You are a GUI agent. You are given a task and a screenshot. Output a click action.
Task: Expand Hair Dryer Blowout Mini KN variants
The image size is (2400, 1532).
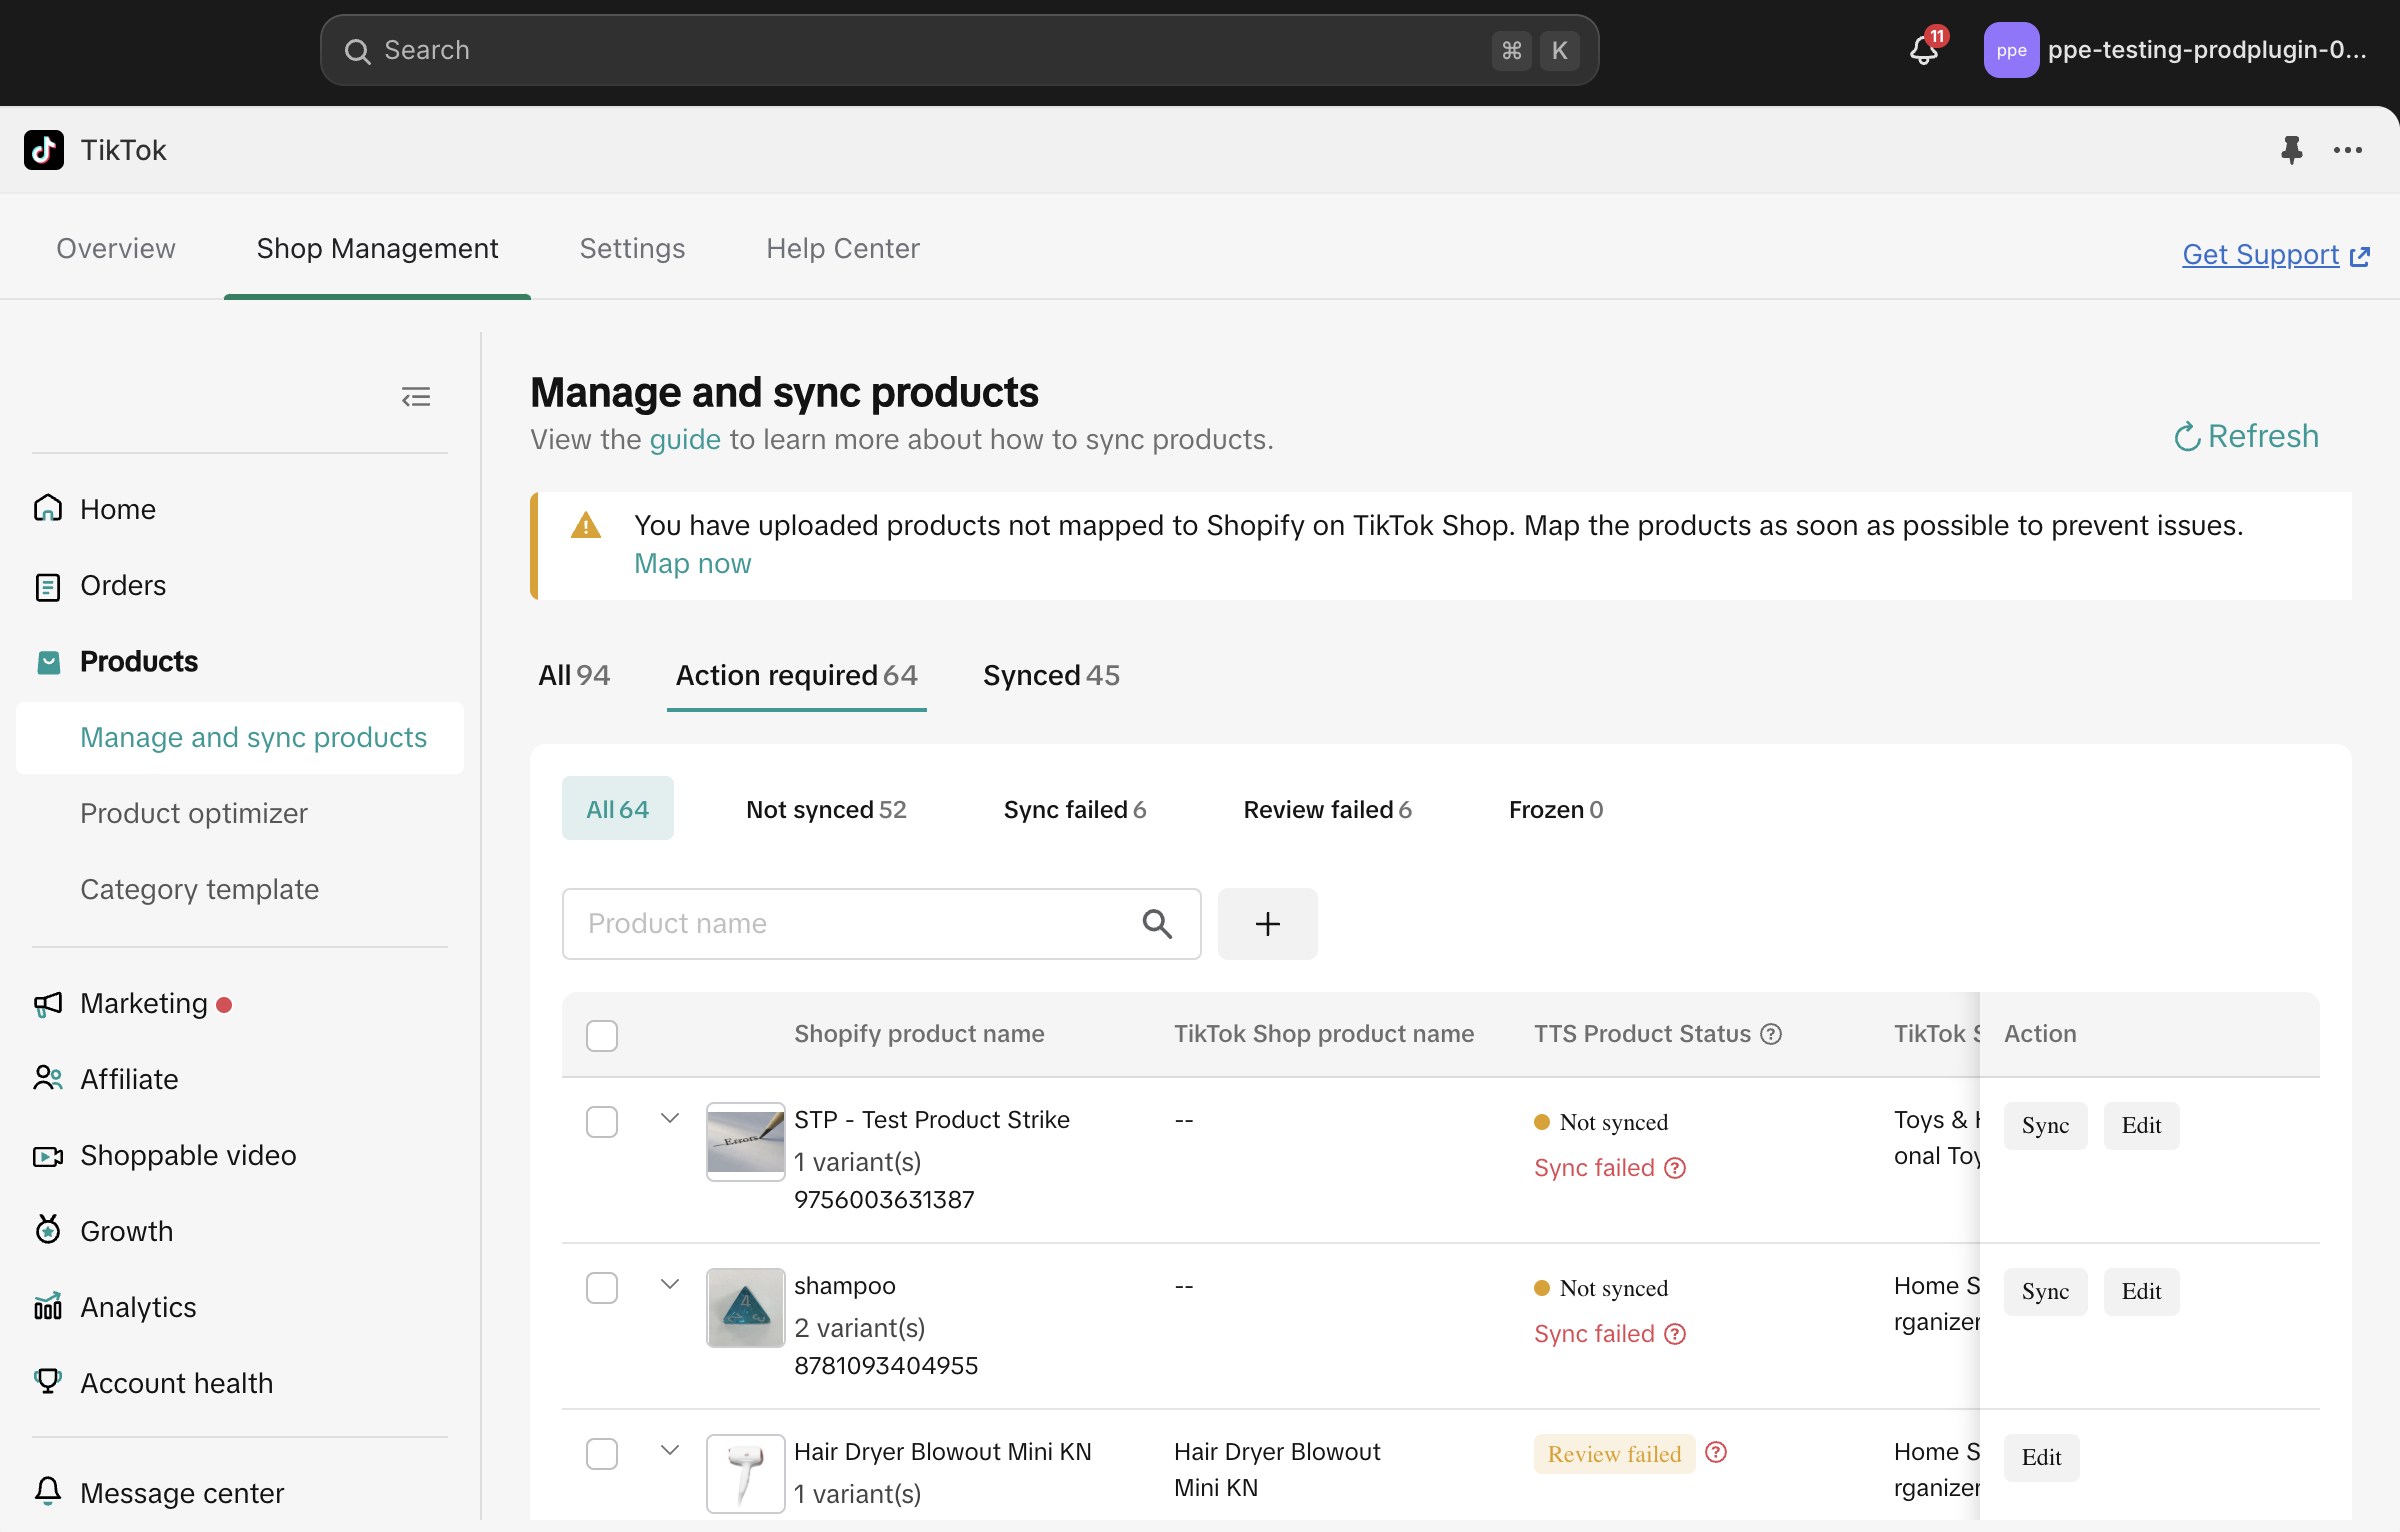(x=670, y=1451)
